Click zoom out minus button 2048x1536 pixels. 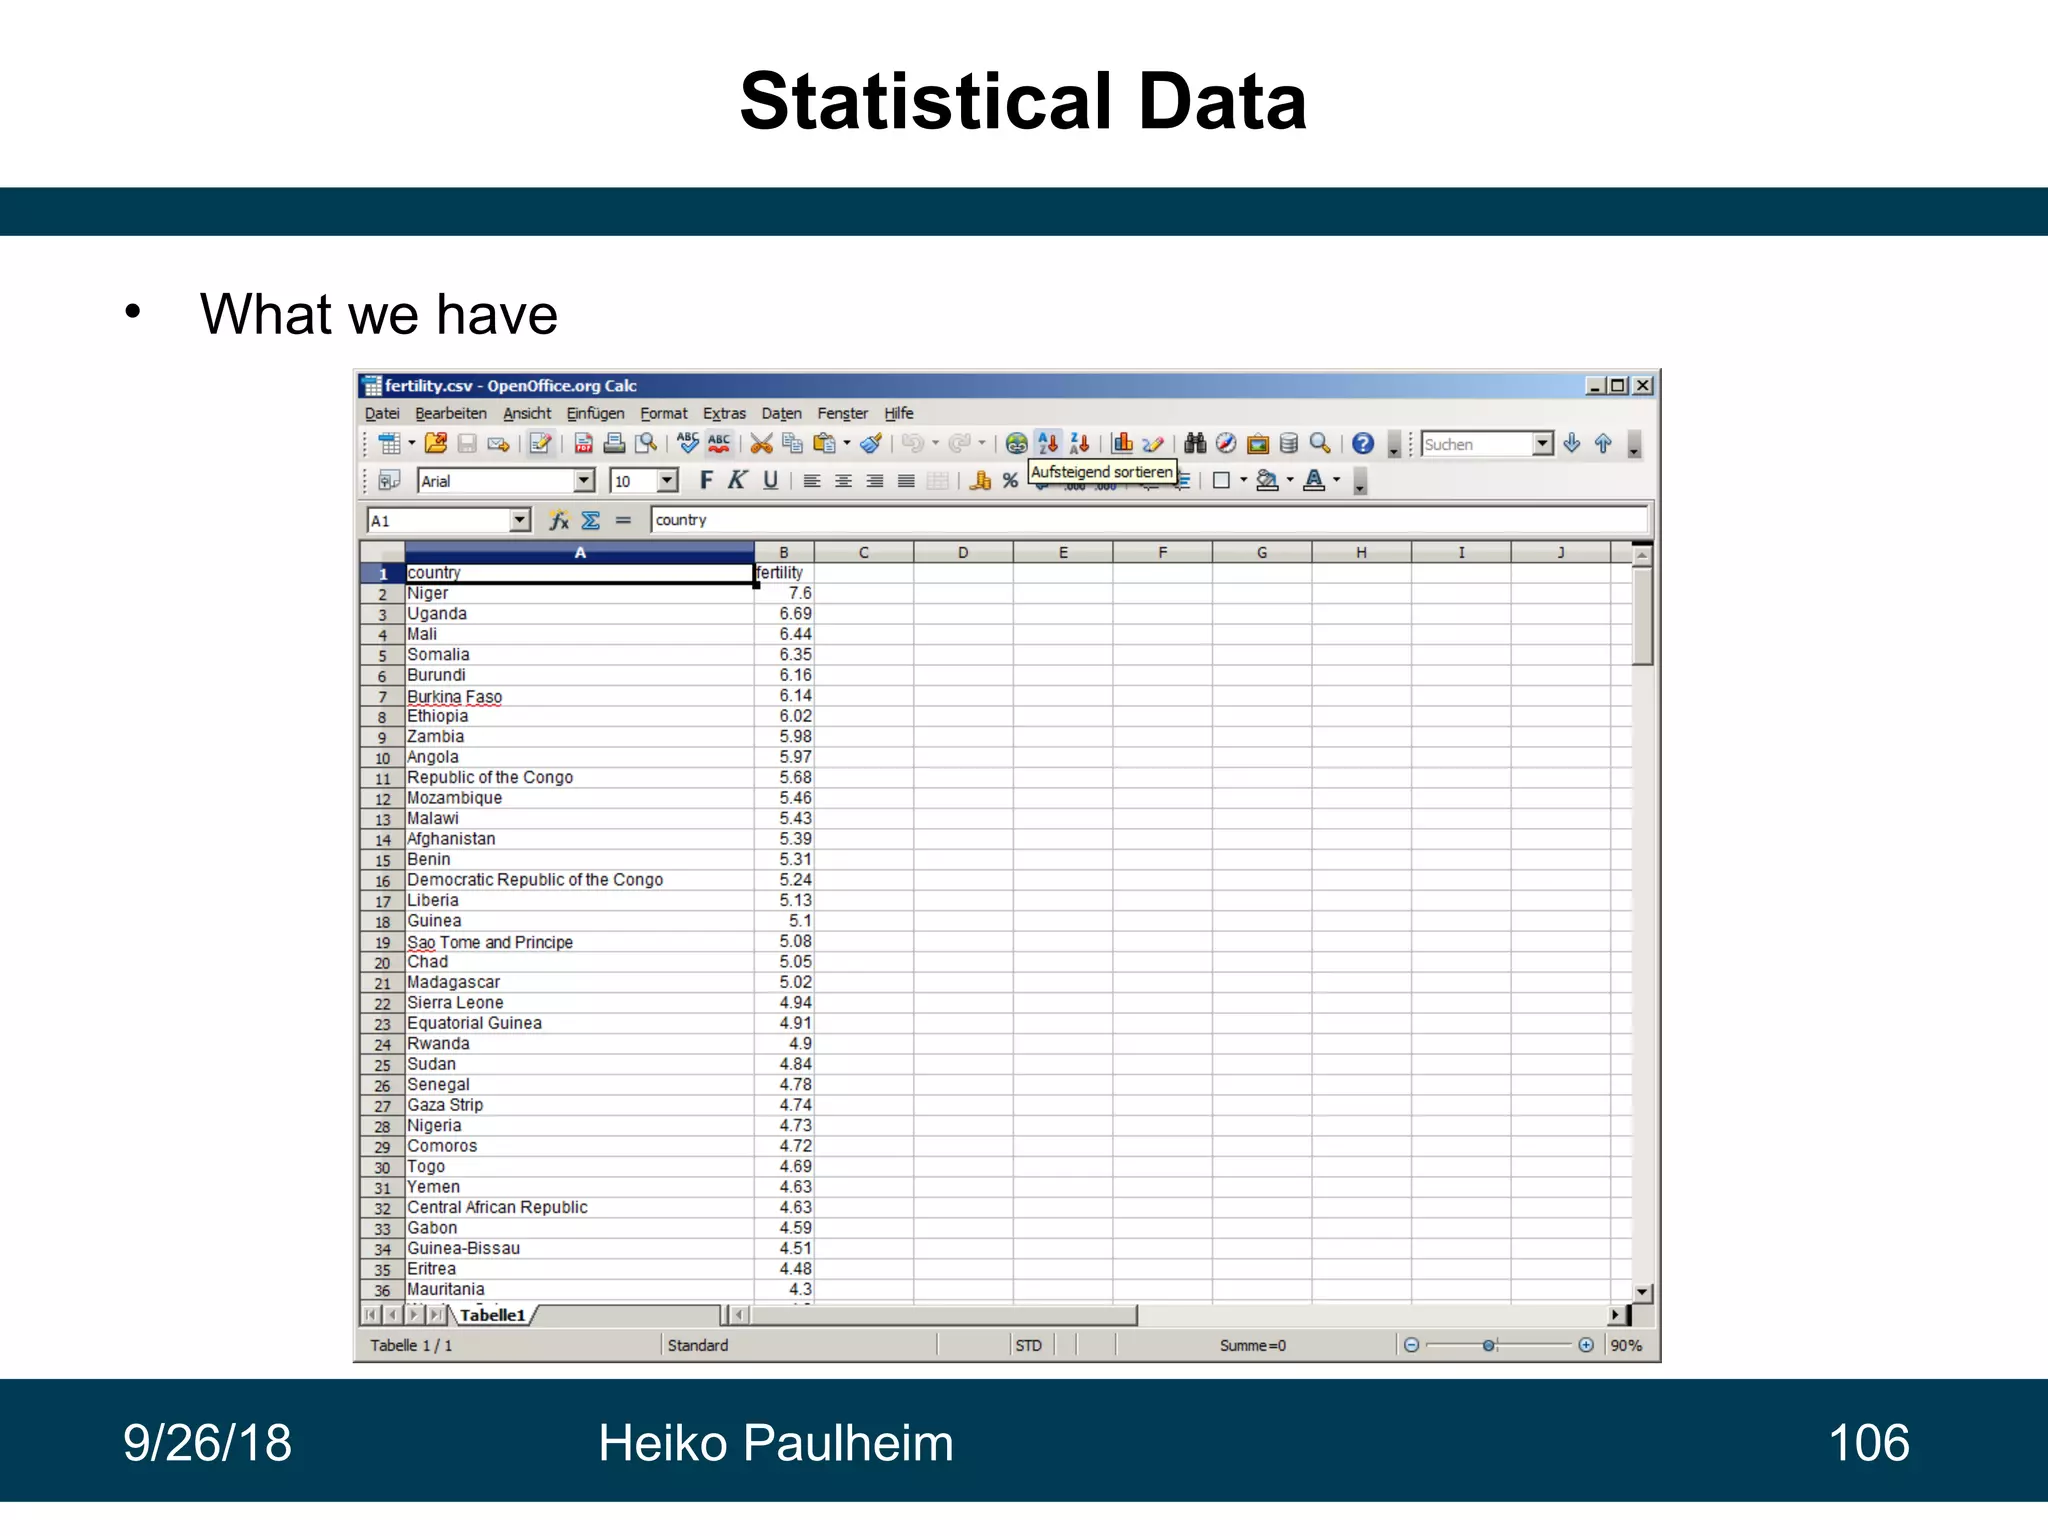click(1411, 1346)
